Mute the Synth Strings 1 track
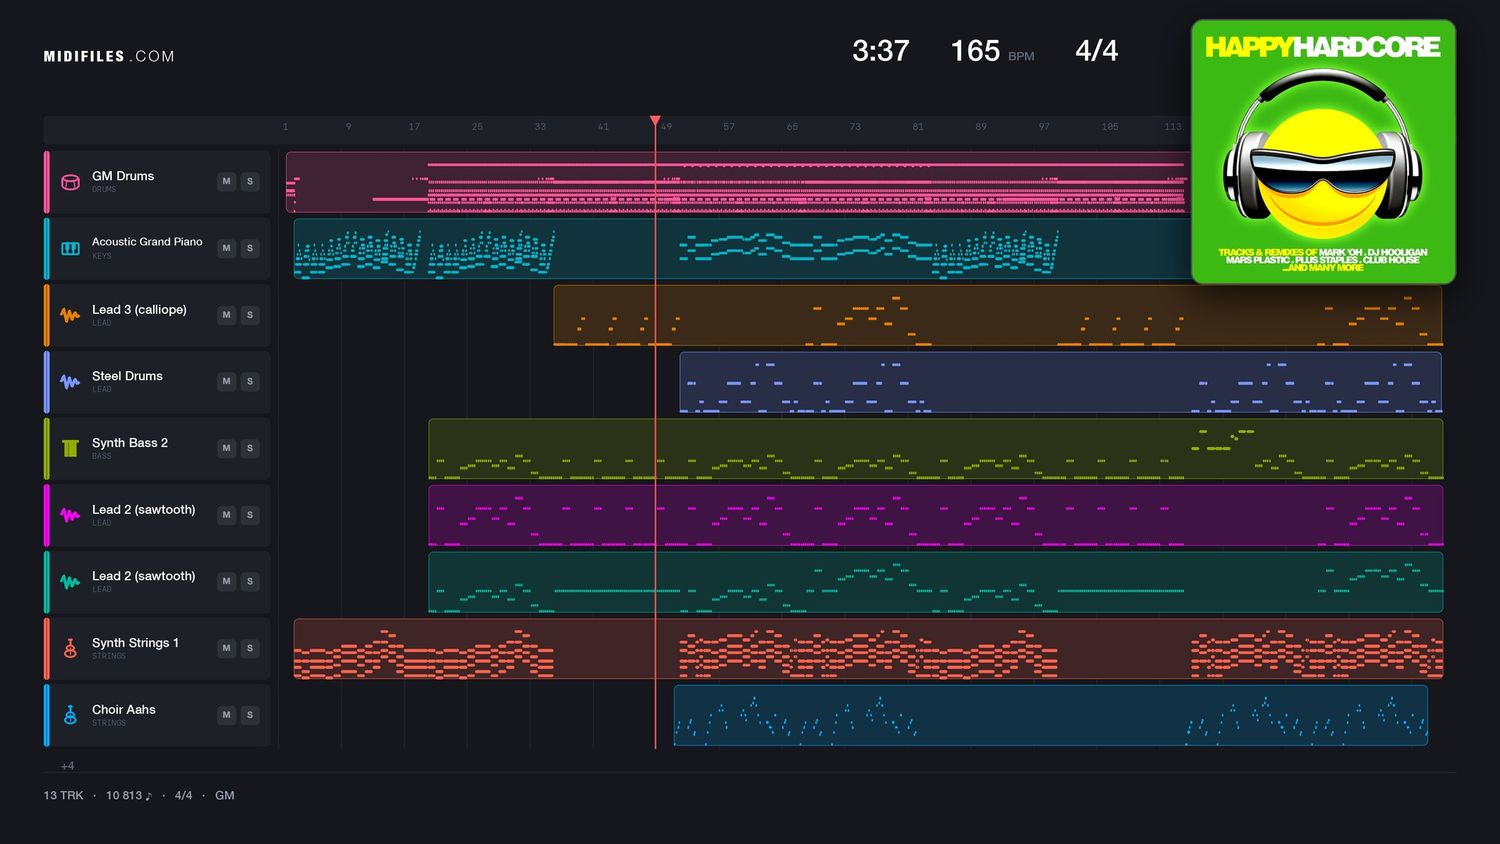The width and height of the screenshot is (1500, 844). [x=227, y=648]
